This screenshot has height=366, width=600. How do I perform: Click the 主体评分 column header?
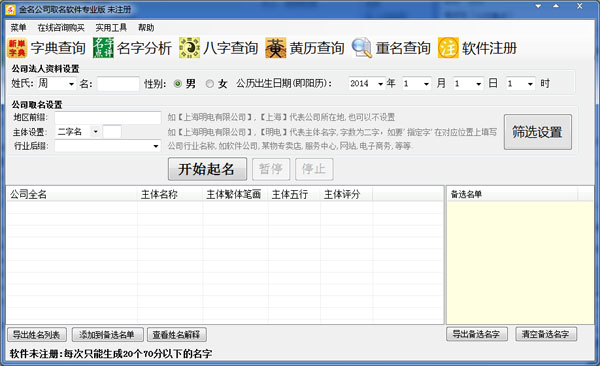[346, 194]
